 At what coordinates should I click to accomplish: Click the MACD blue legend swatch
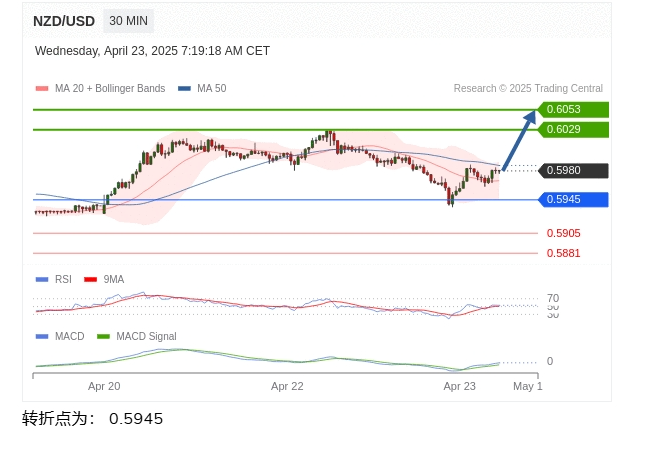(42, 336)
